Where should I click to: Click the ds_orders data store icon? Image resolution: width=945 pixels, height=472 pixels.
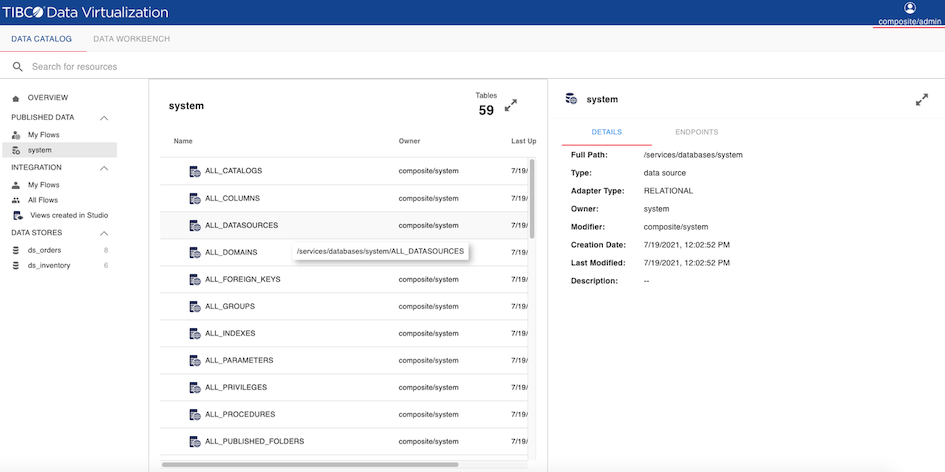tap(16, 250)
